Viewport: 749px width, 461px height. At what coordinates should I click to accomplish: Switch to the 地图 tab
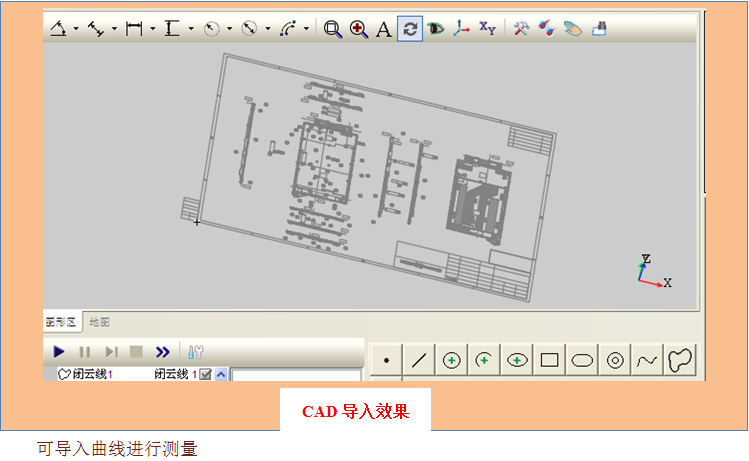(x=99, y=322)
